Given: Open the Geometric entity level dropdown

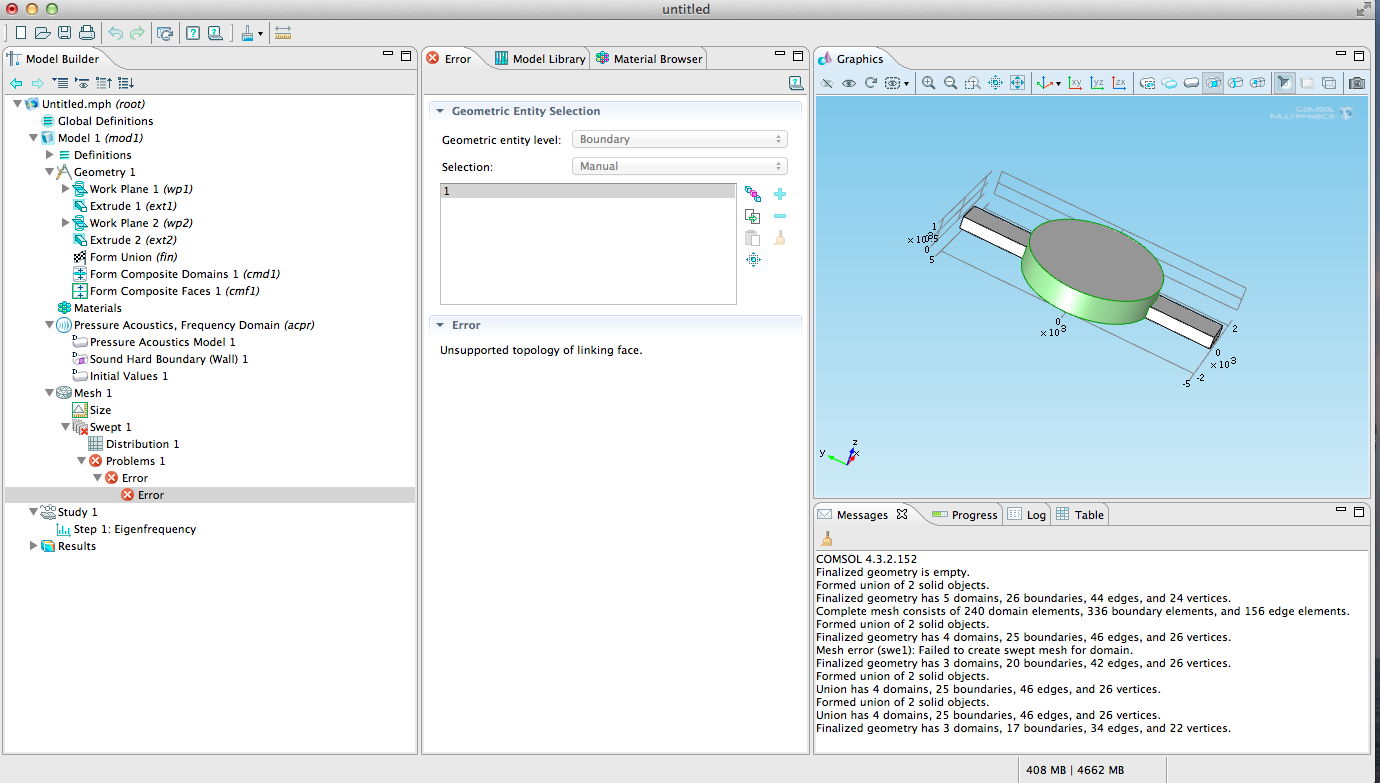Looking at the screenshot, I should tap(680, 140).
